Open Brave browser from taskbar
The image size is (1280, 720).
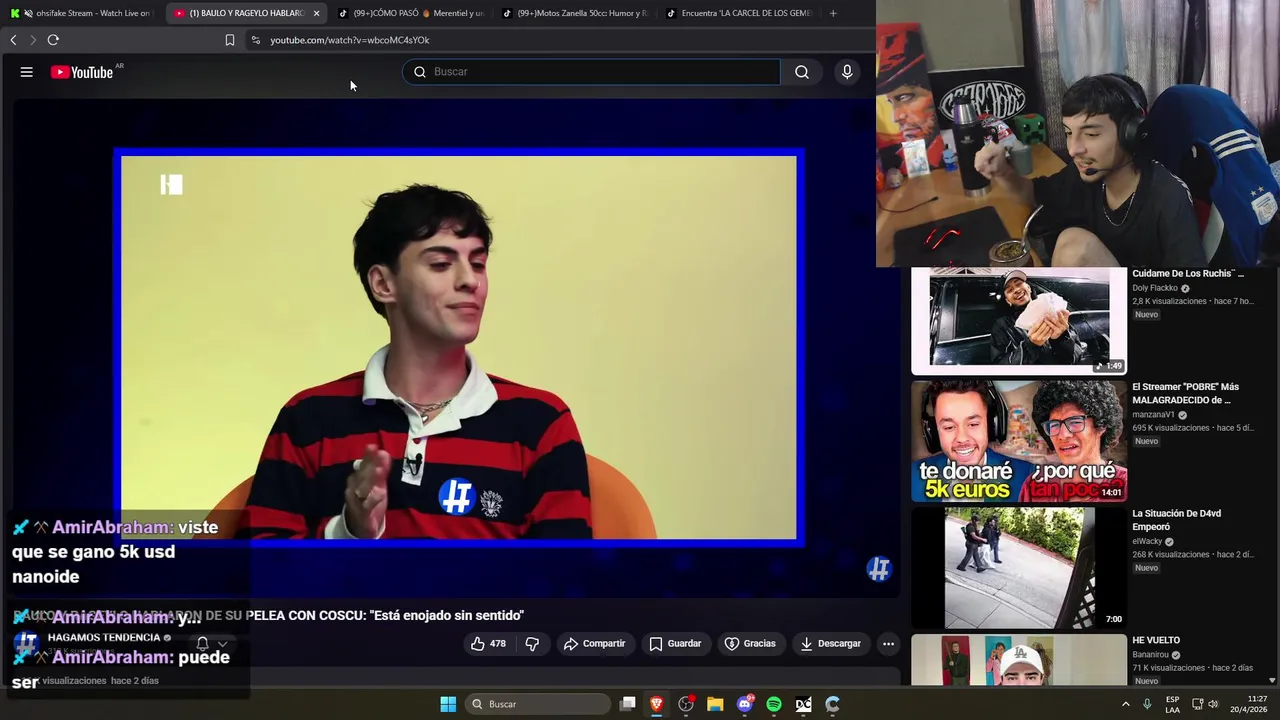point(657,704)
